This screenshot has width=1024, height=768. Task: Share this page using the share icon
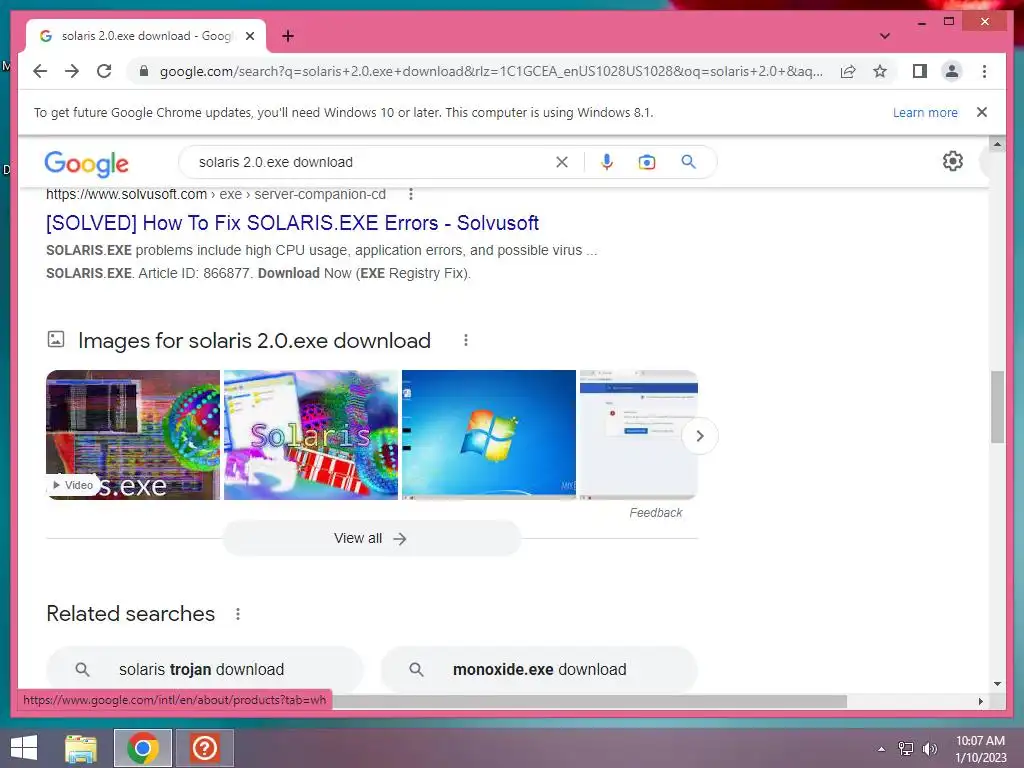pos(848,71)
